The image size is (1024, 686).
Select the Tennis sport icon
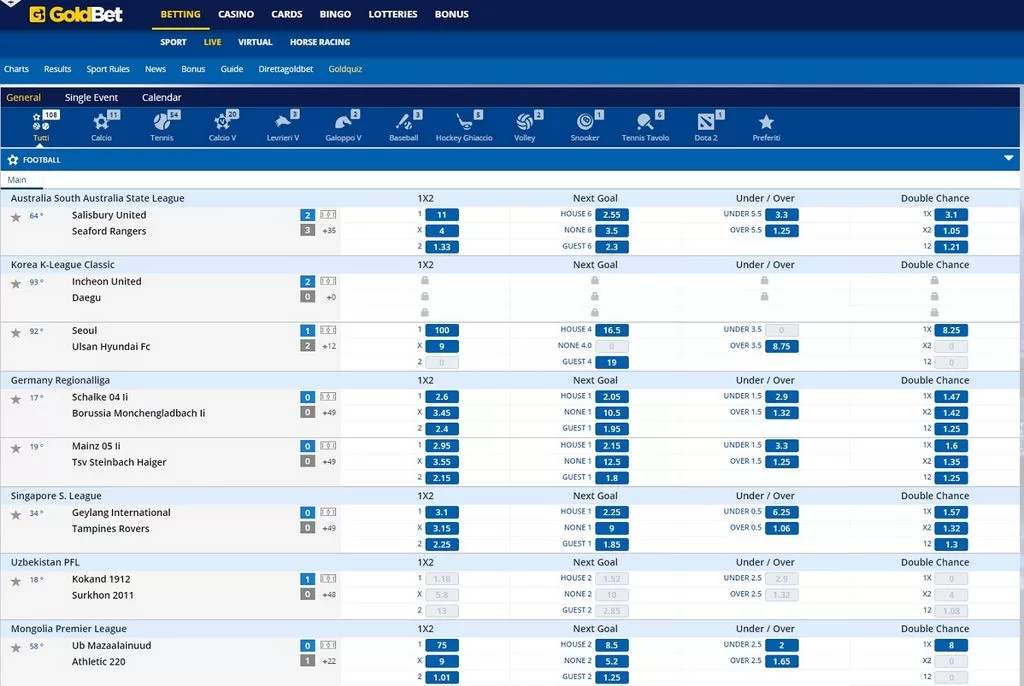[x=162, y=122]
